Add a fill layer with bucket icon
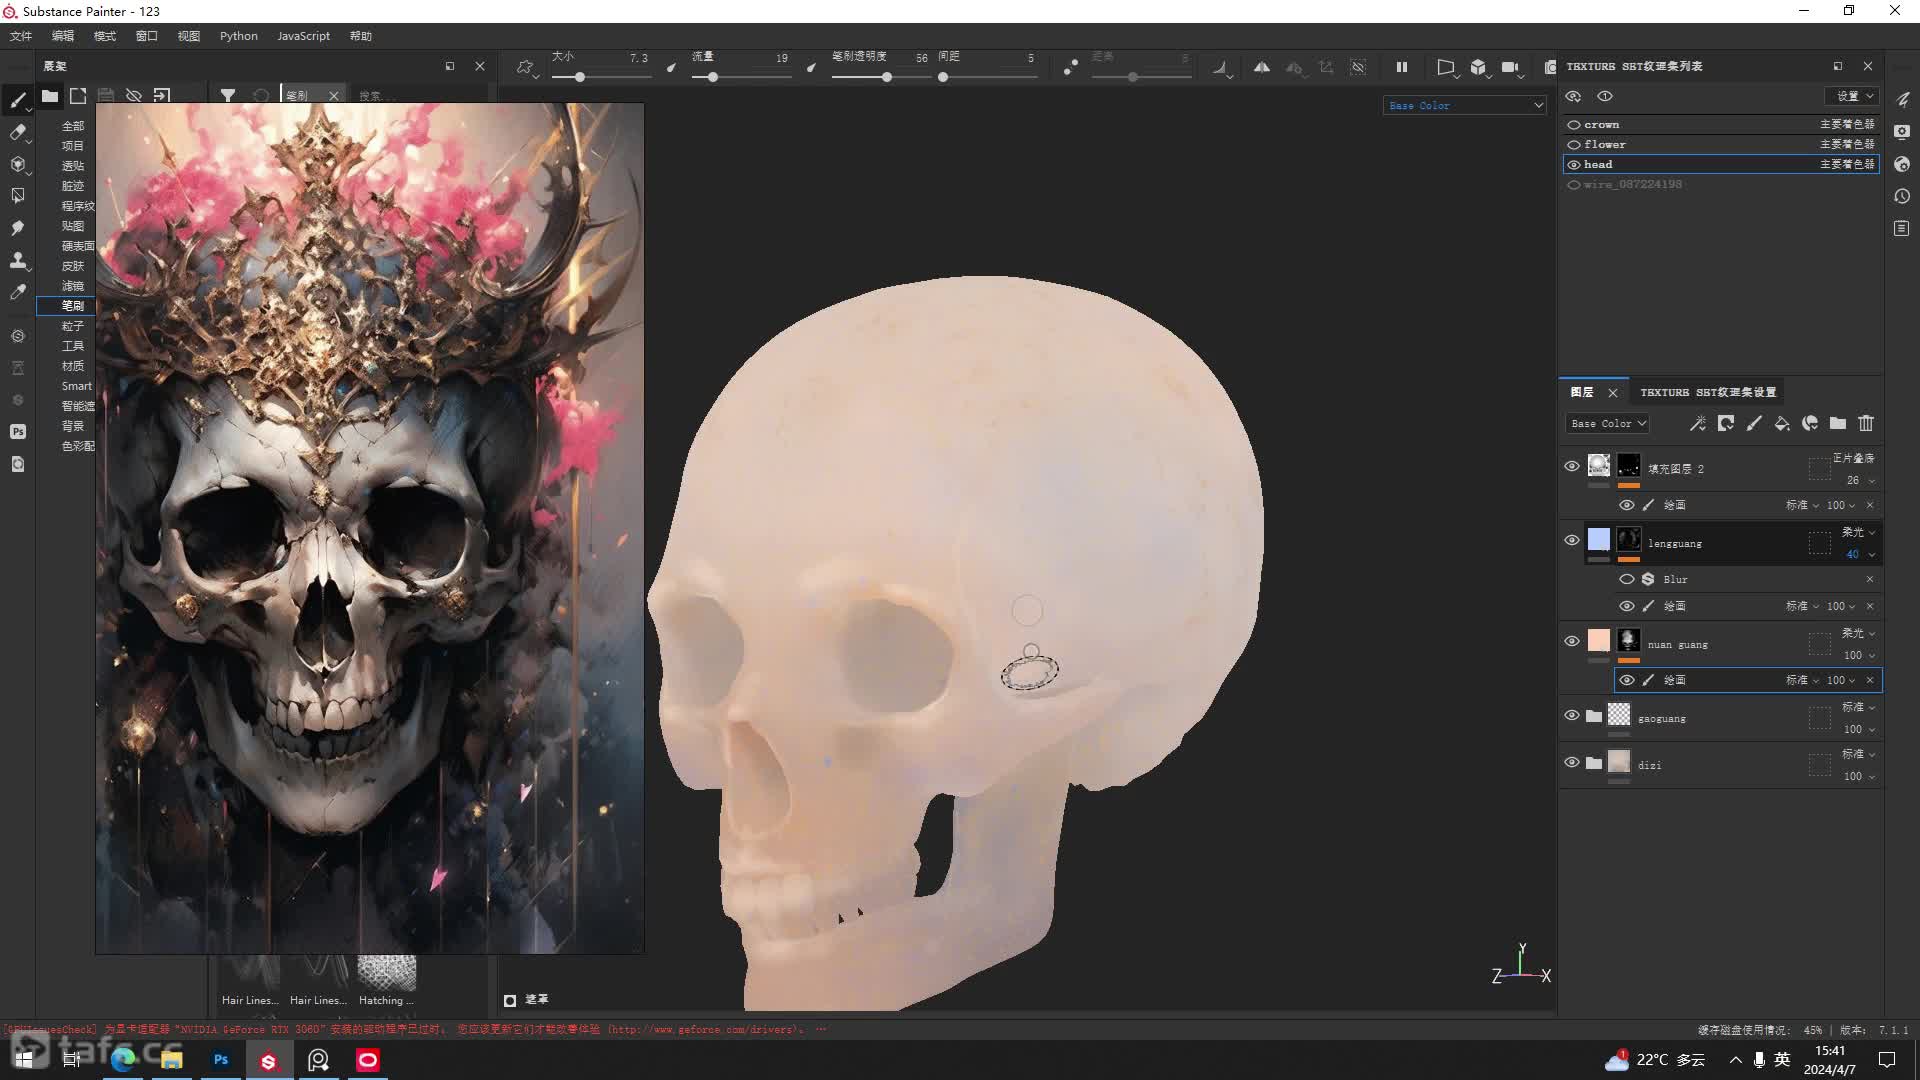Image resolution: width=1920 pixels, height=1080 pixels. (x=1782, y=424)
